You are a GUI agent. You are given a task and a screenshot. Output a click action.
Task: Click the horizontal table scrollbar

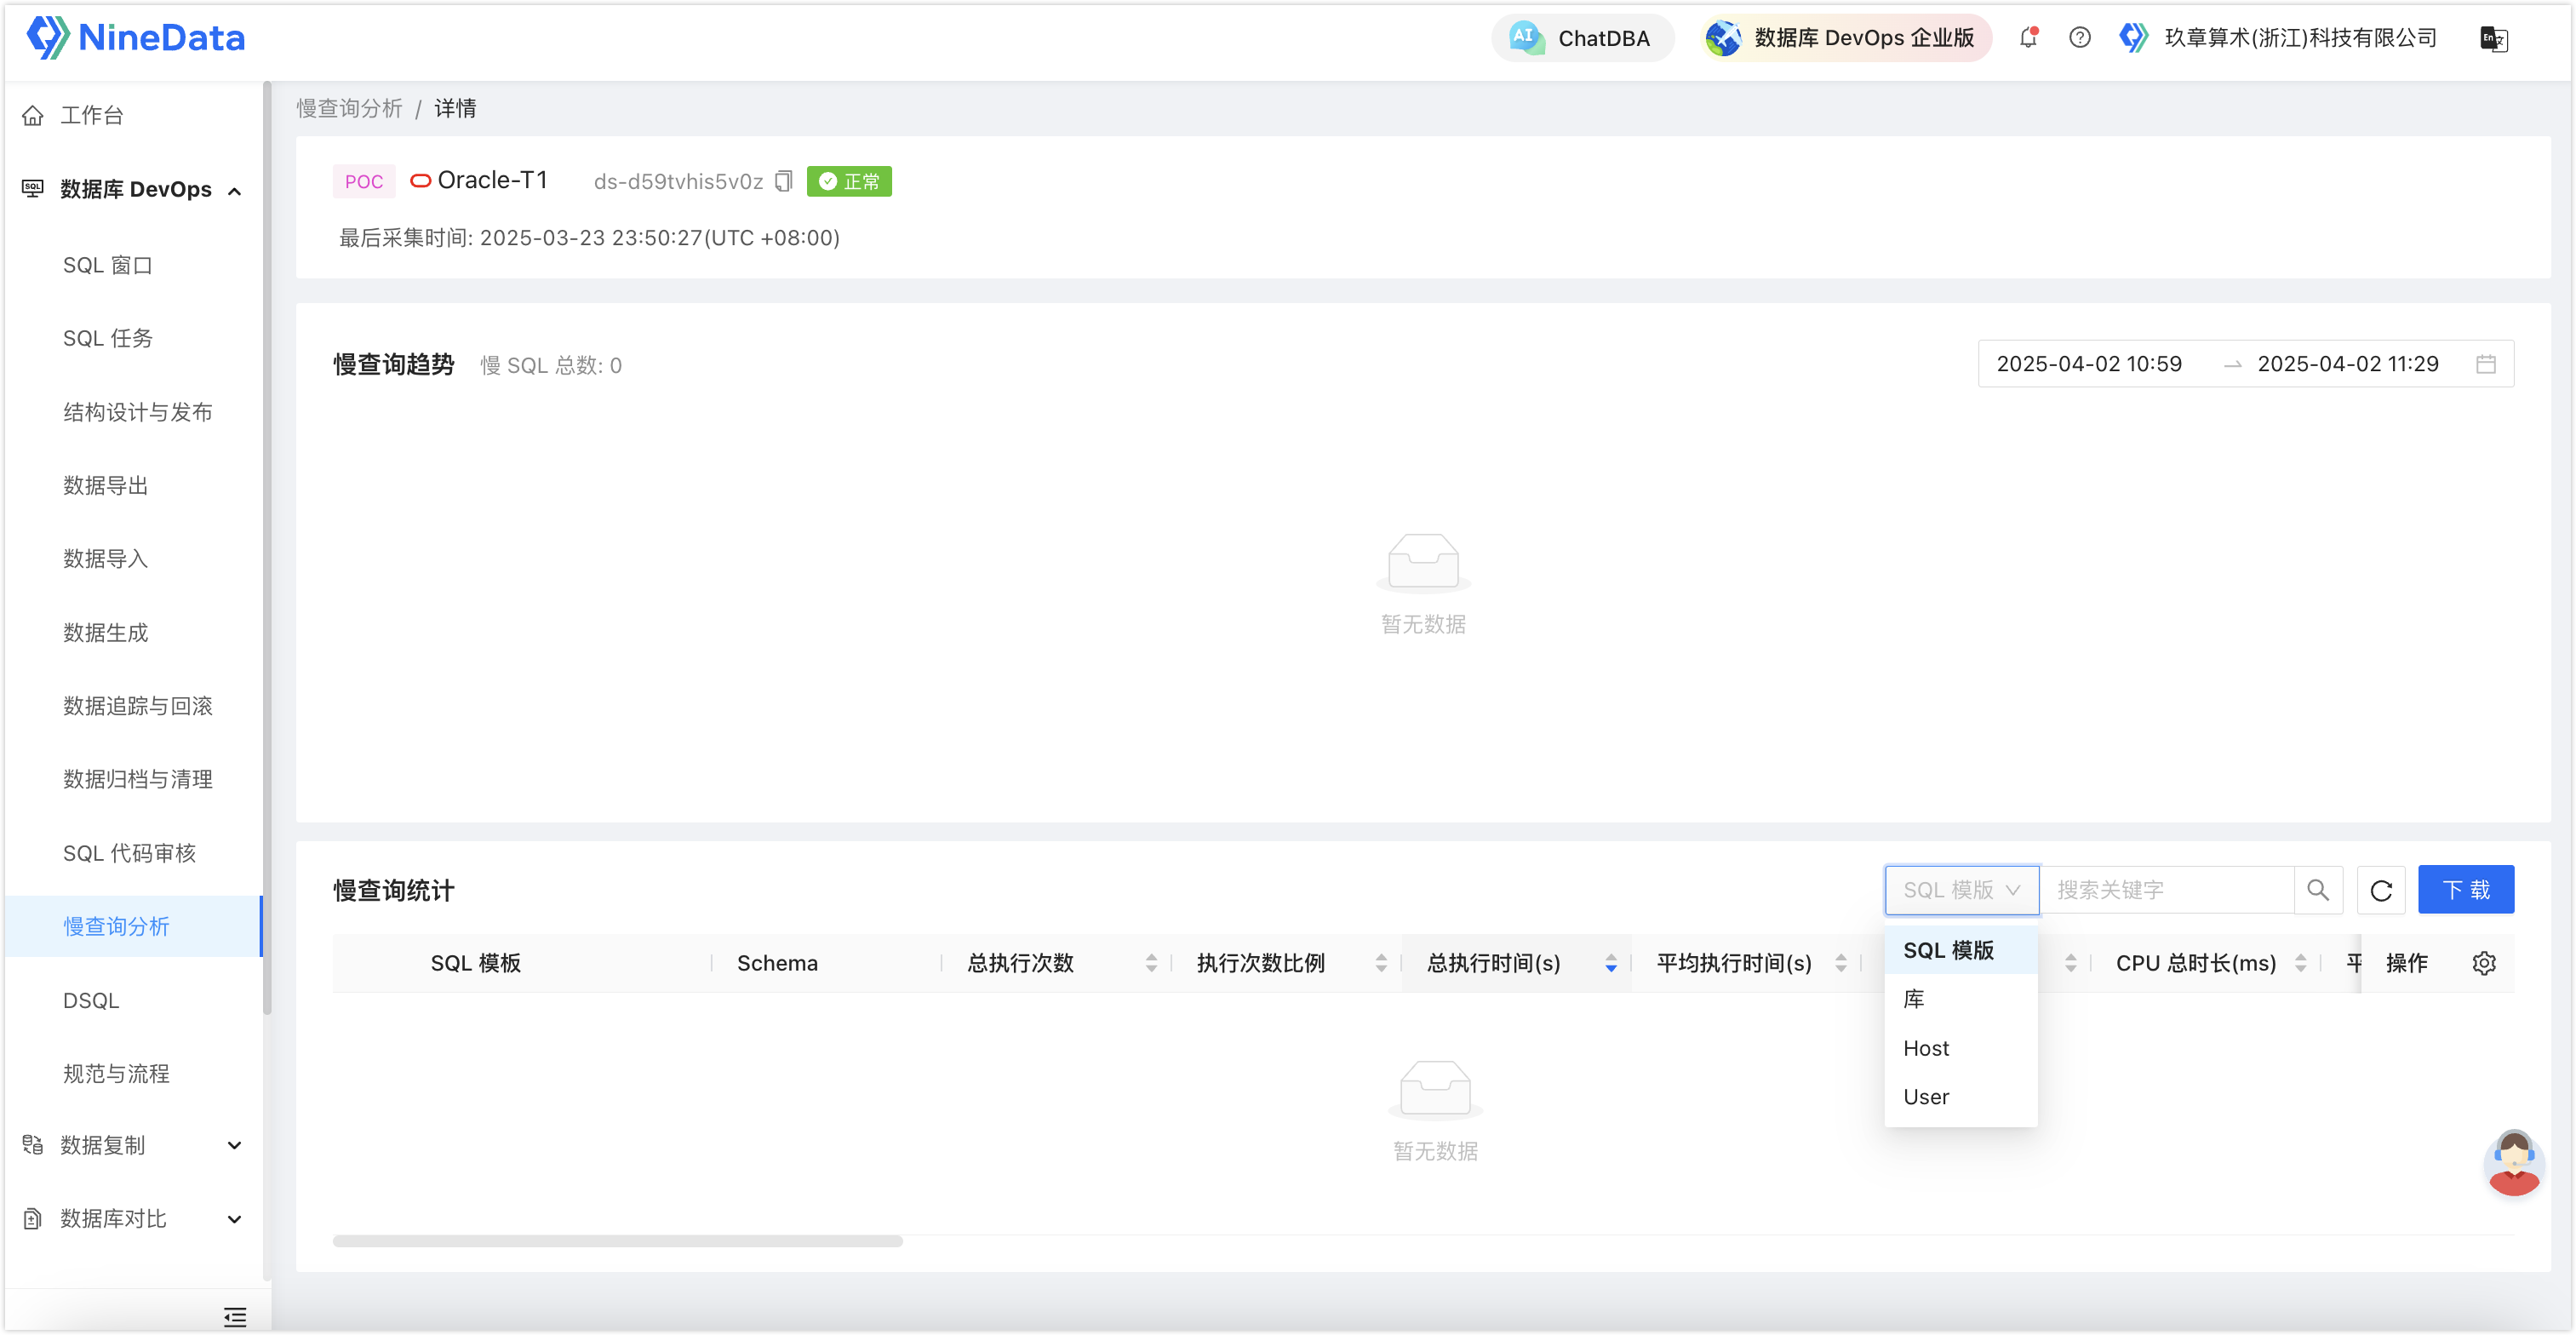pos(617,1241)
